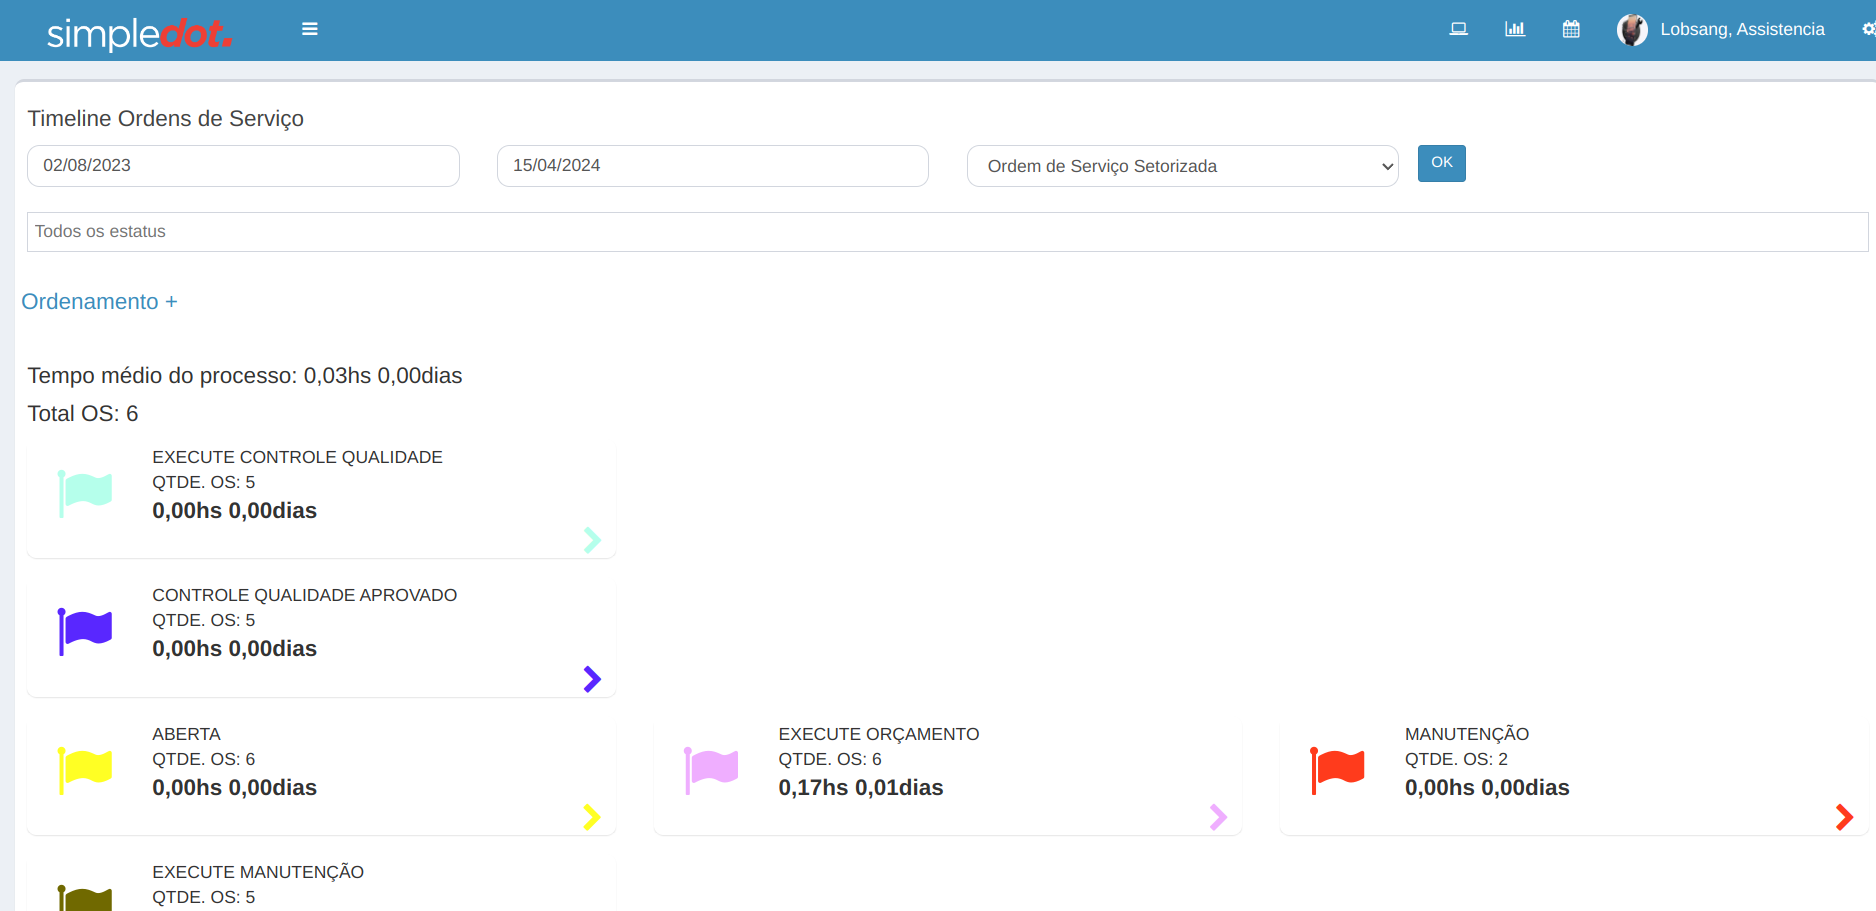Click the Todos os estatus filter field

pyautogui.click(x=947, y=232)
